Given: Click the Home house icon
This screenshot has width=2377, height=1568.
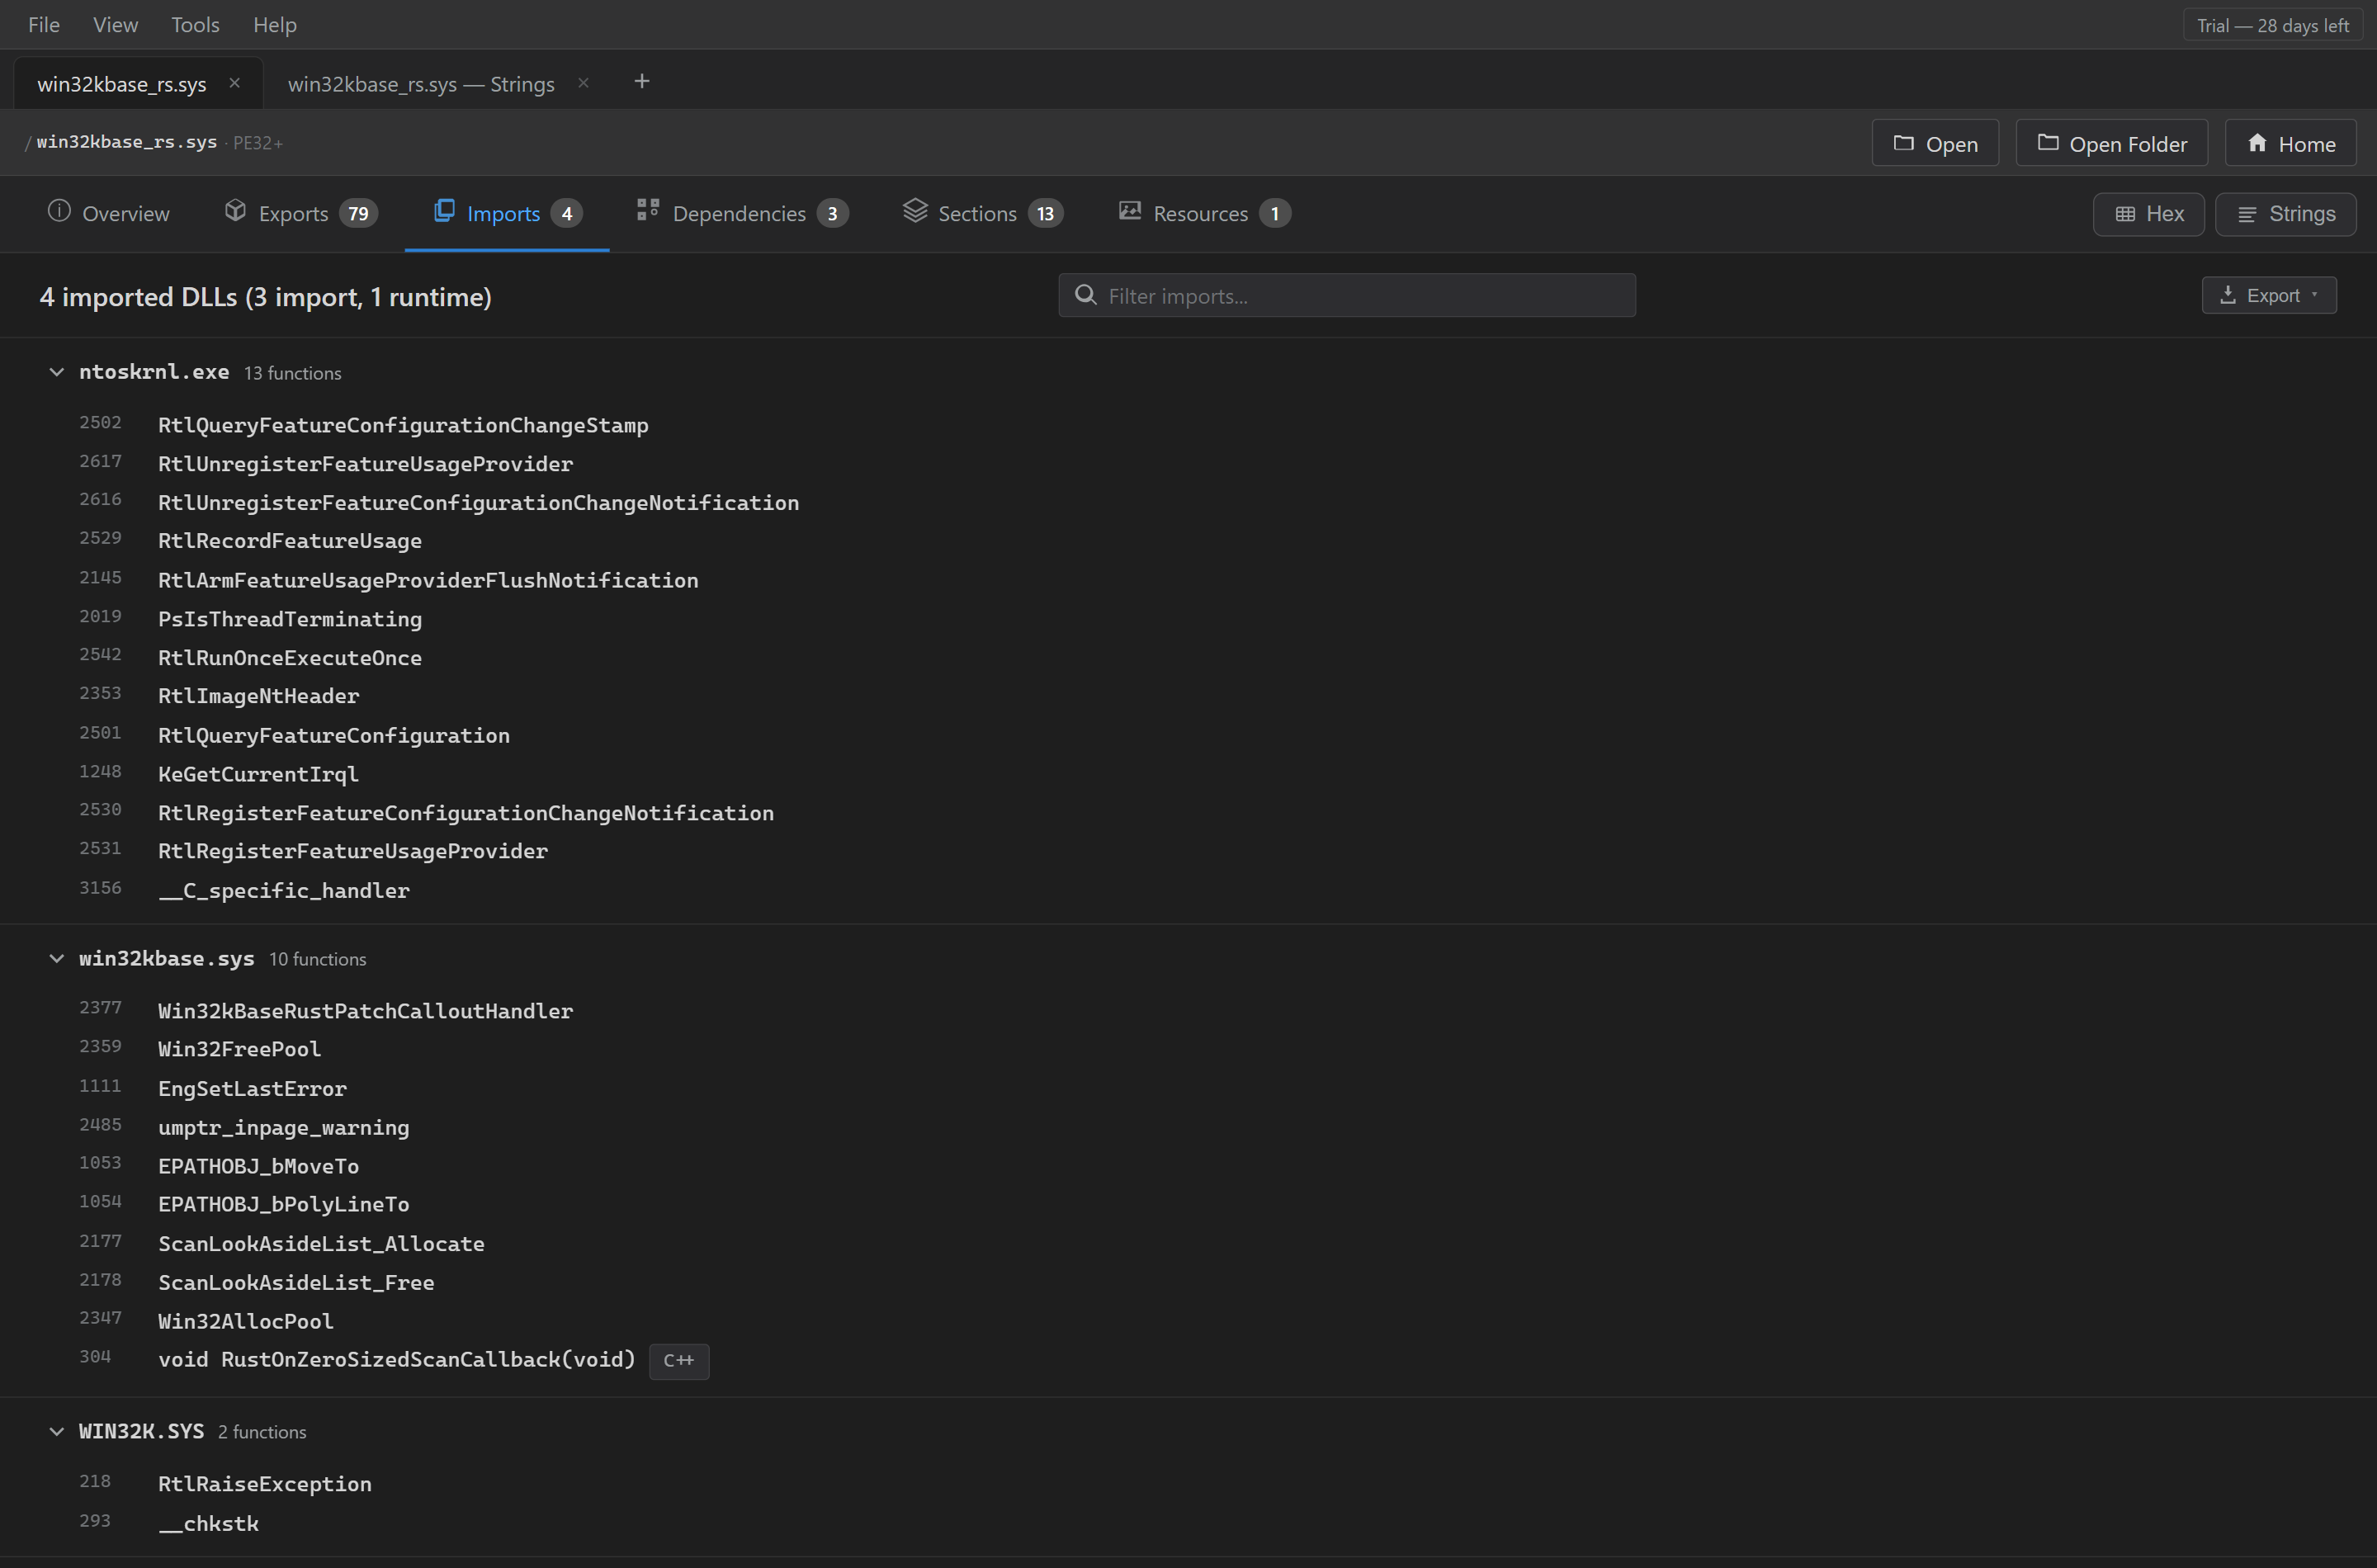Looking at the screenshot, I should tap(2257, 142).
